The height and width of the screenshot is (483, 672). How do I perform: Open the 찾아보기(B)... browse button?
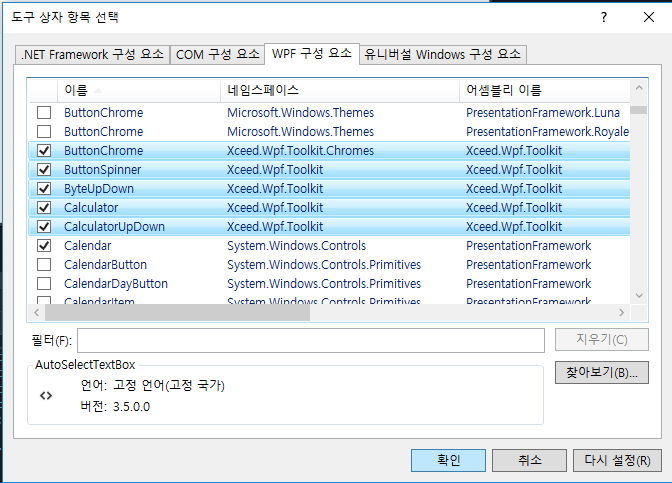click(x=602, y=372)
